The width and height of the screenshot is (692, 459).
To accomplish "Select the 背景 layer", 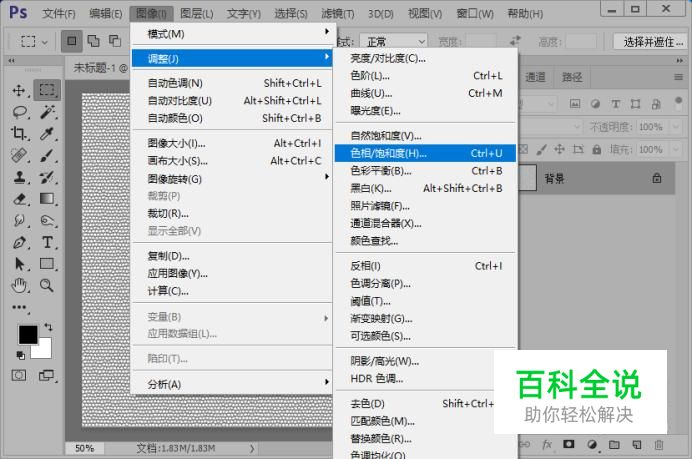I will 597,178.
